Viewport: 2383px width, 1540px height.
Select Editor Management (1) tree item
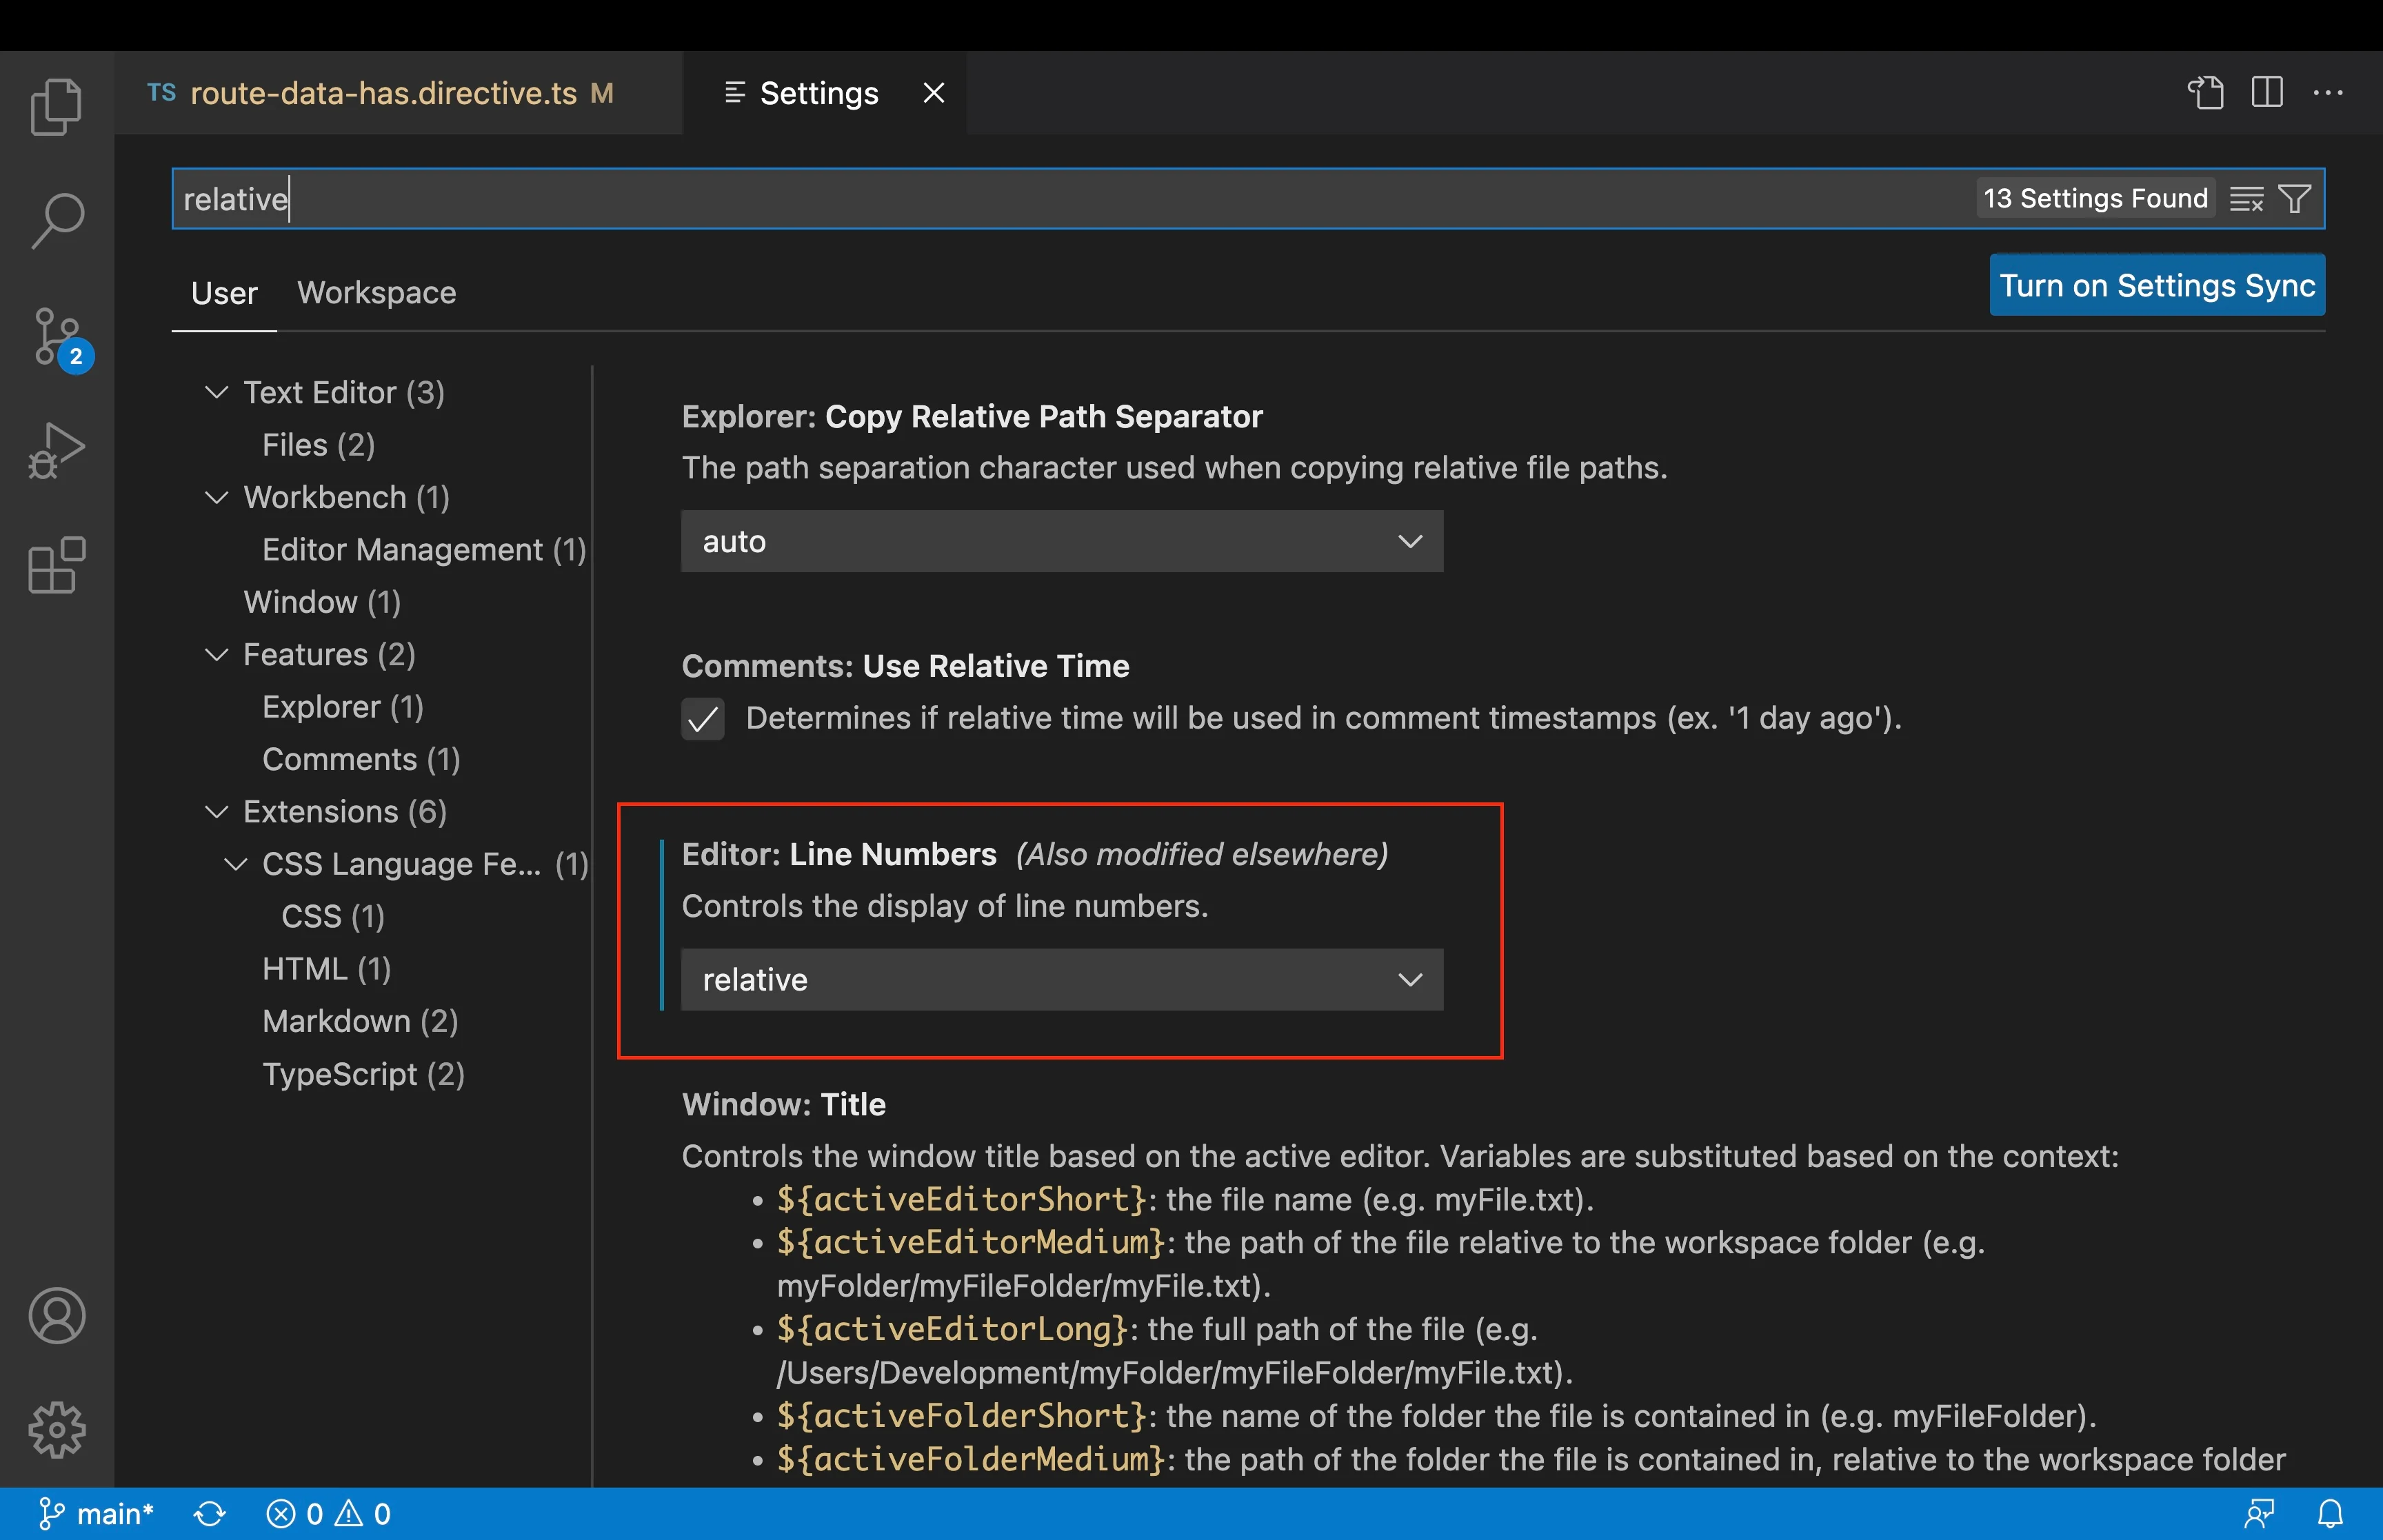[424, 550]
